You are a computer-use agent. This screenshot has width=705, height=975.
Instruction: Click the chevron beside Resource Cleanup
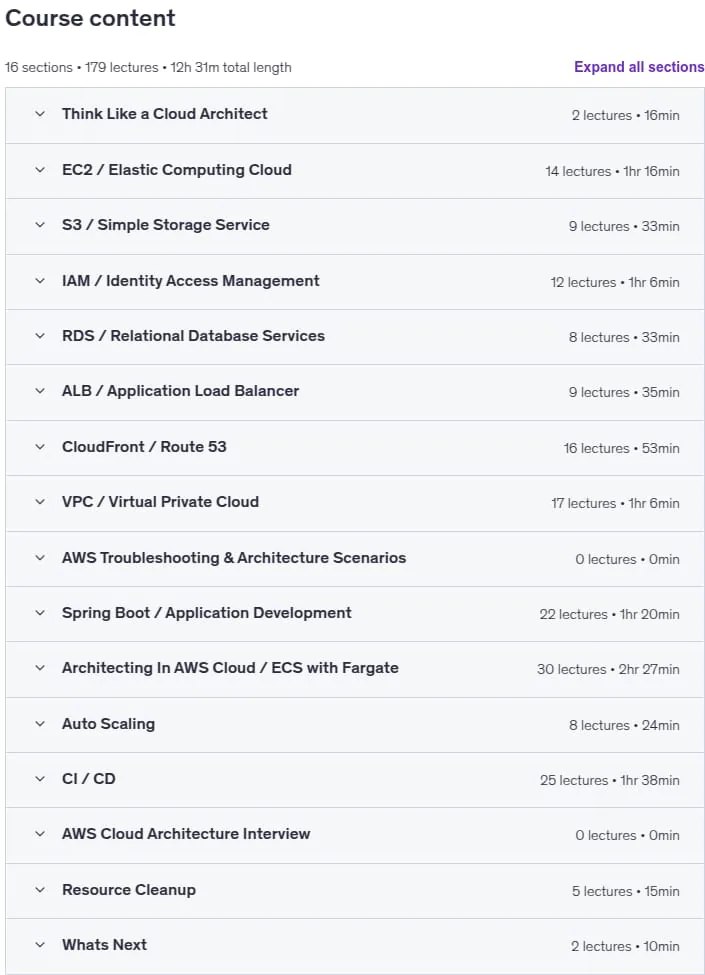tap(40, 890)
